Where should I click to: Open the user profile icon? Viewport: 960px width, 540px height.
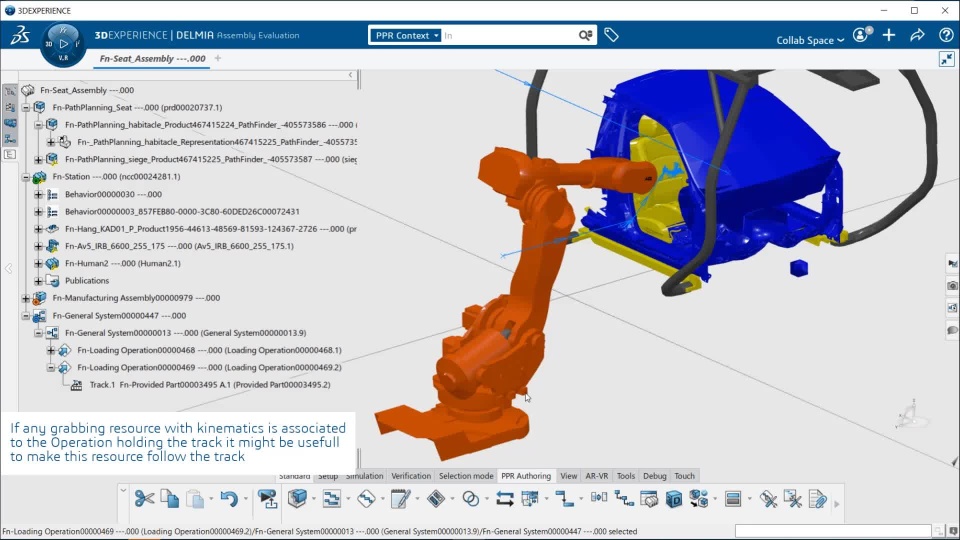861,35
